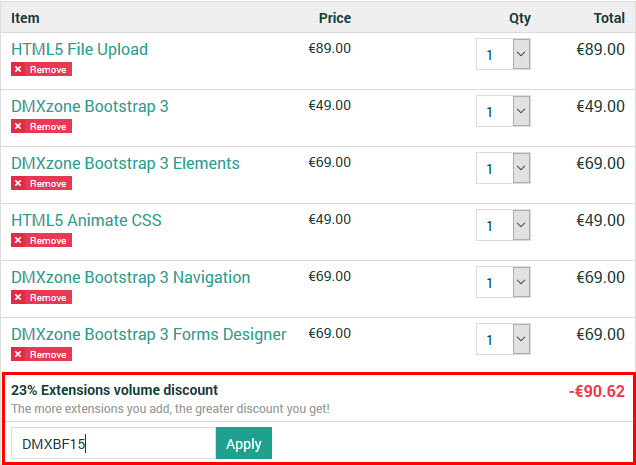Click the €69.00 price for Bootstrap 3 Navigation
Viewport: 636px width, 465px height.
[330, 277]
